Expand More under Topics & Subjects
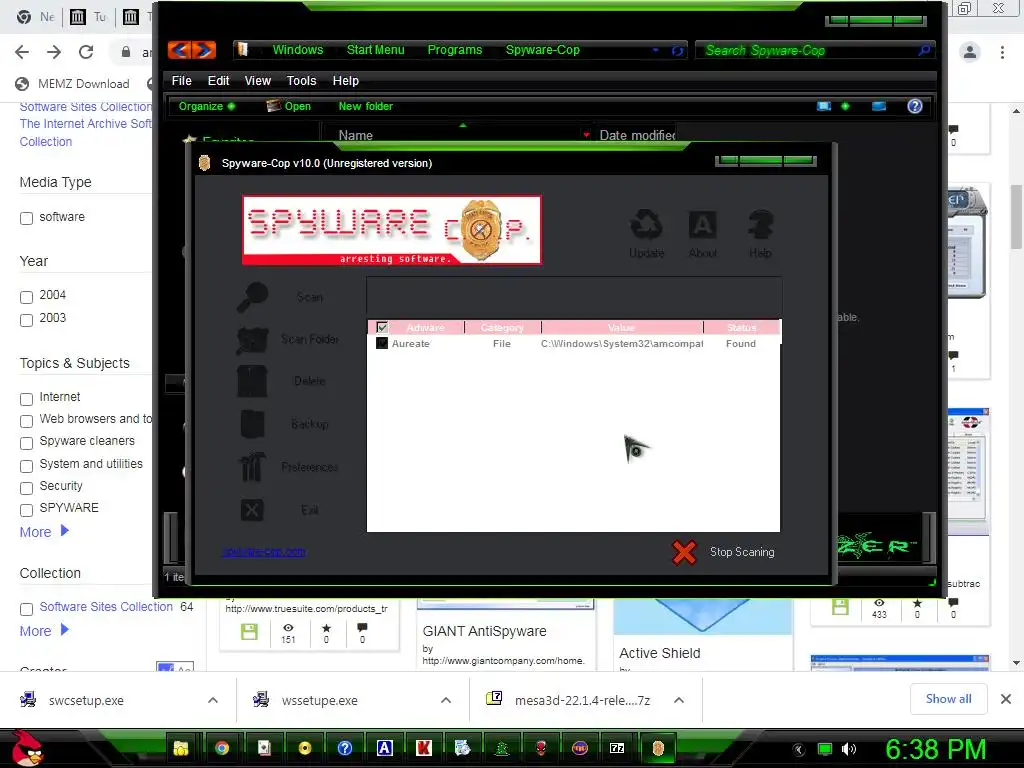Viewport: 1024px width, 768px height. (44, 532)
